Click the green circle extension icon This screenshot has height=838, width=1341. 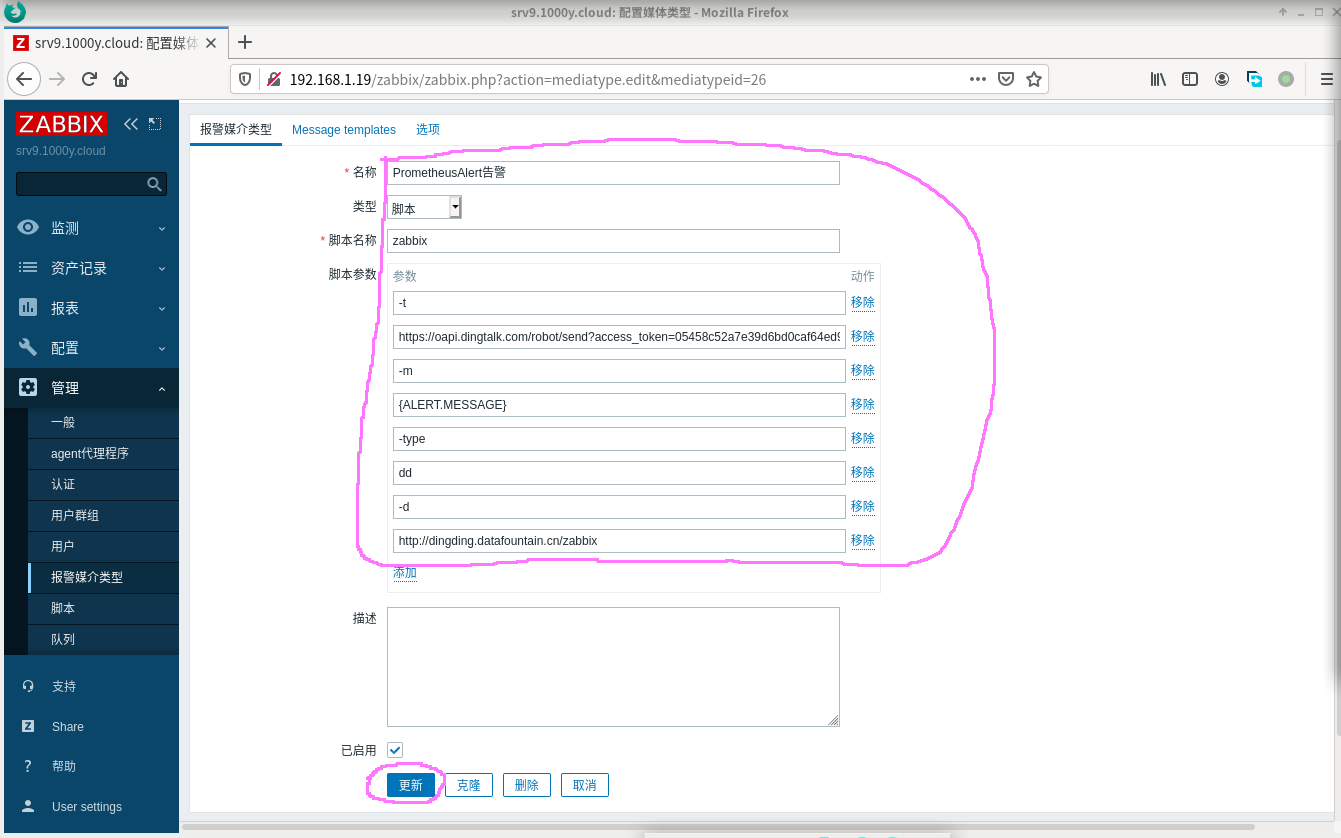1286,79
